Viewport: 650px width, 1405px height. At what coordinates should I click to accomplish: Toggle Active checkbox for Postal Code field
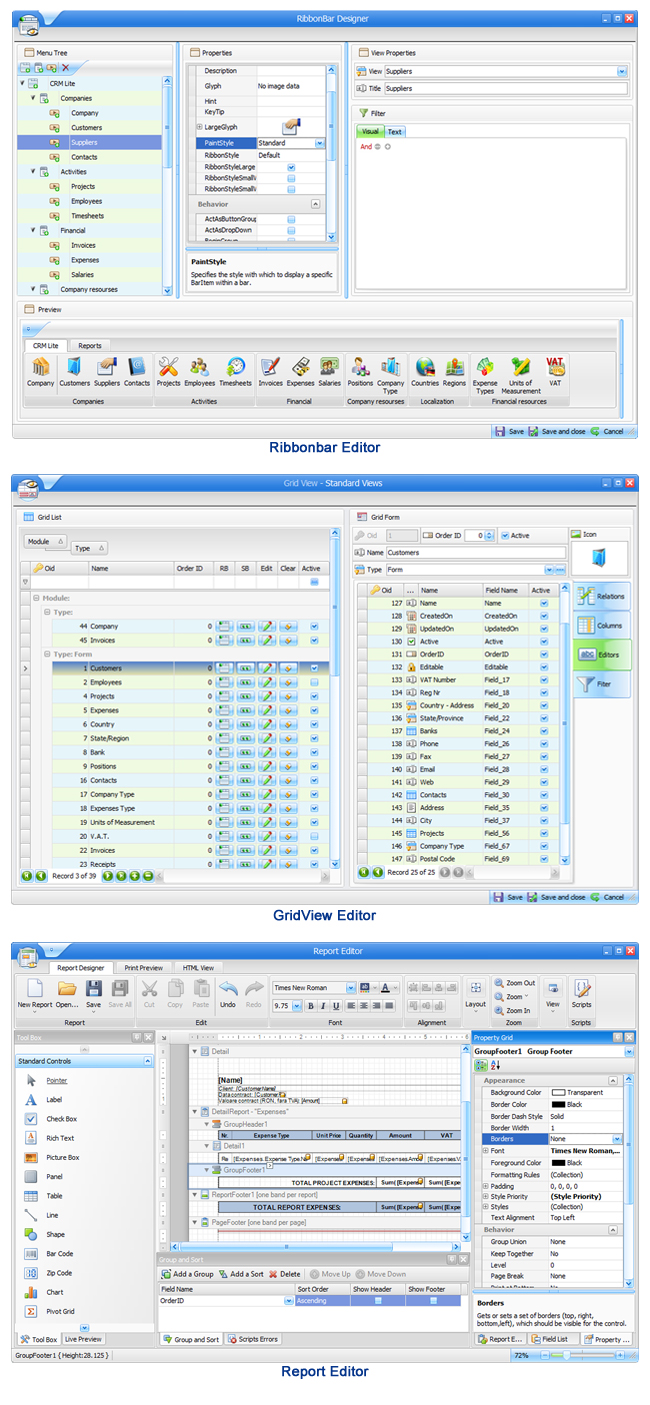pyautogui.click(x=544, y=858)
